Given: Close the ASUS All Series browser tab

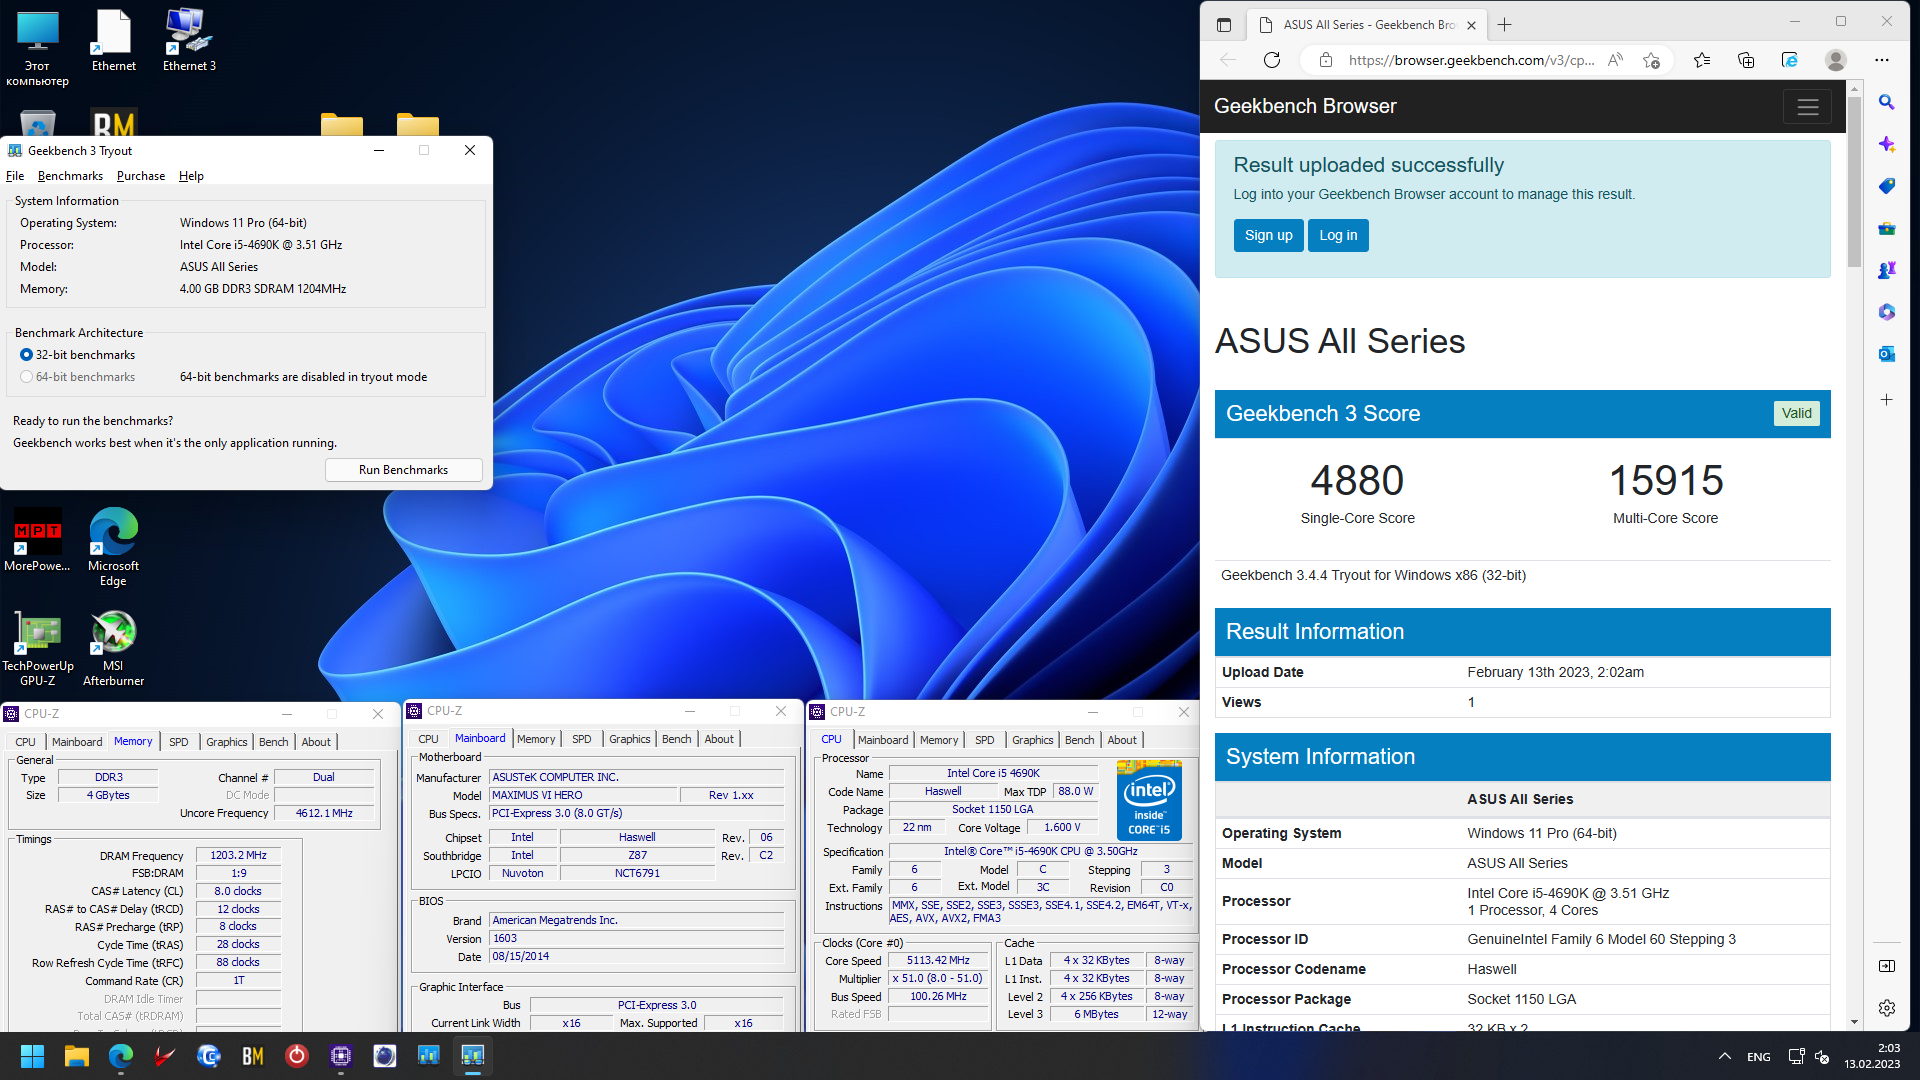Looking at the screenshot, I should [1471, 25].
